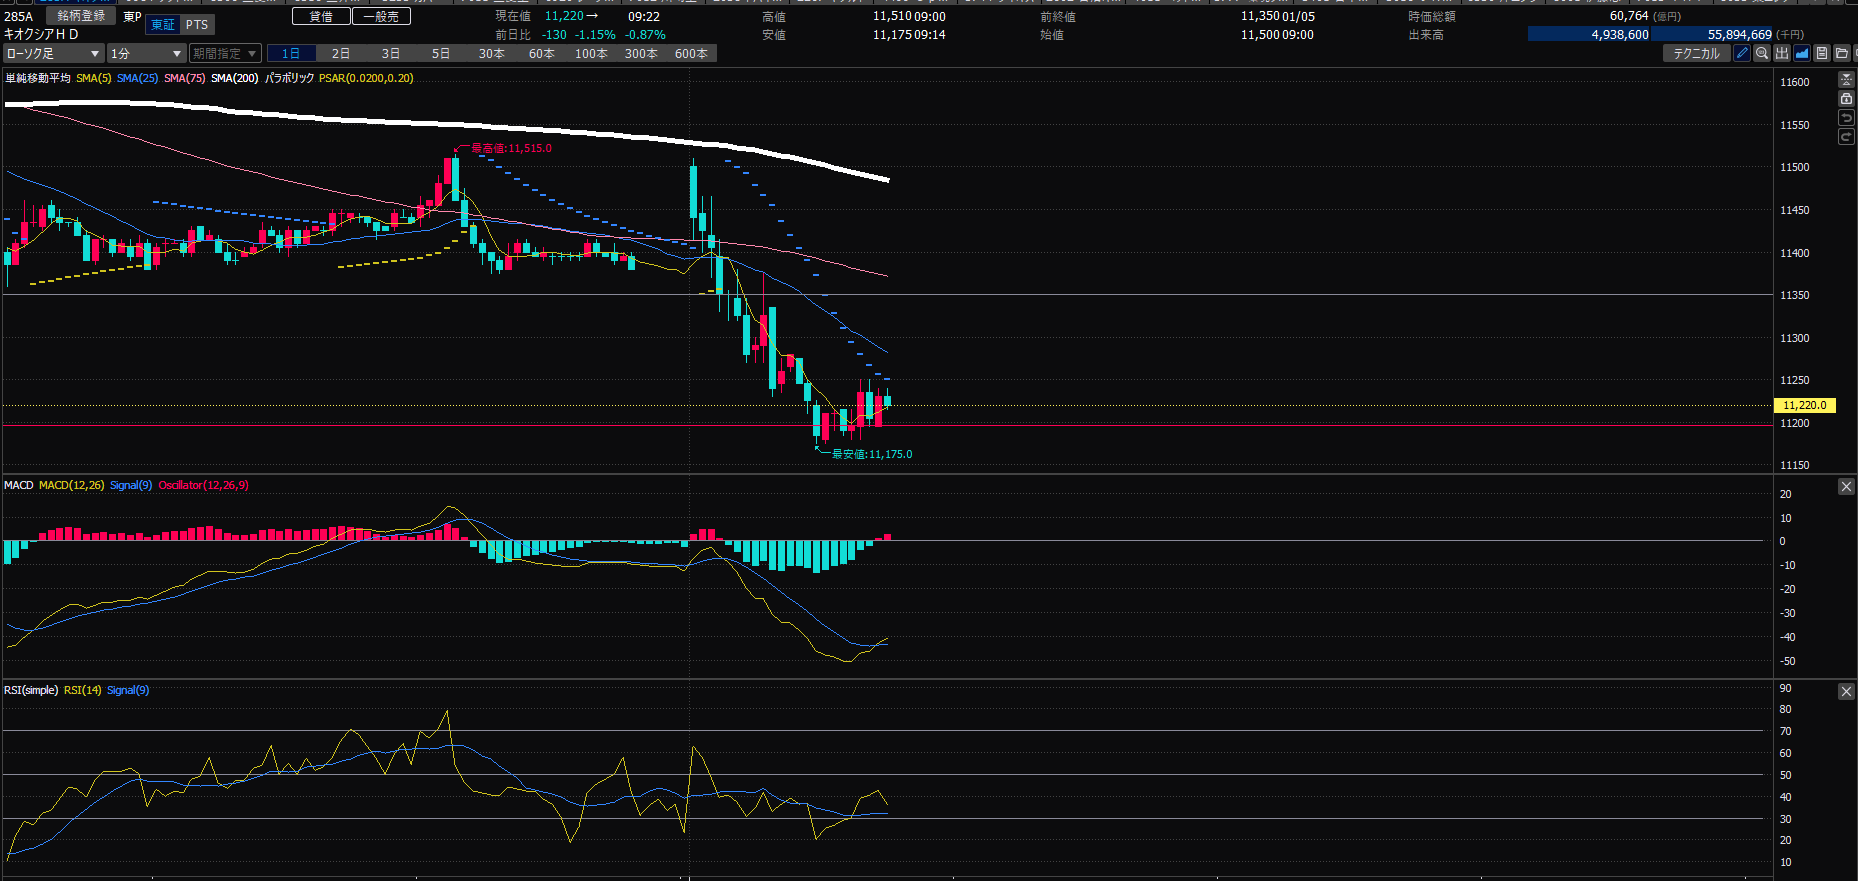Click the magnifier zoom icon

point(1762,53)
